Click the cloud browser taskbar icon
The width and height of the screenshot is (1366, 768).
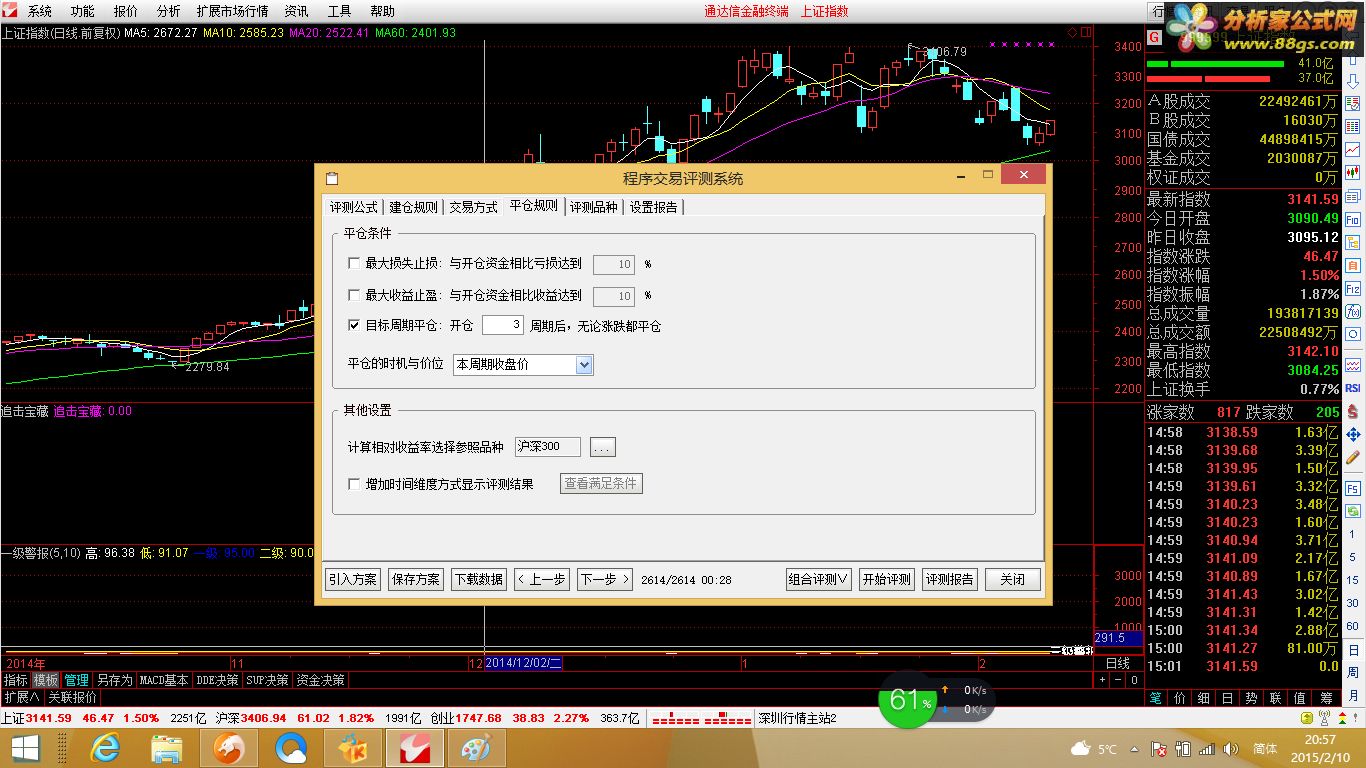pyautogui.click(x=290, y=747)
